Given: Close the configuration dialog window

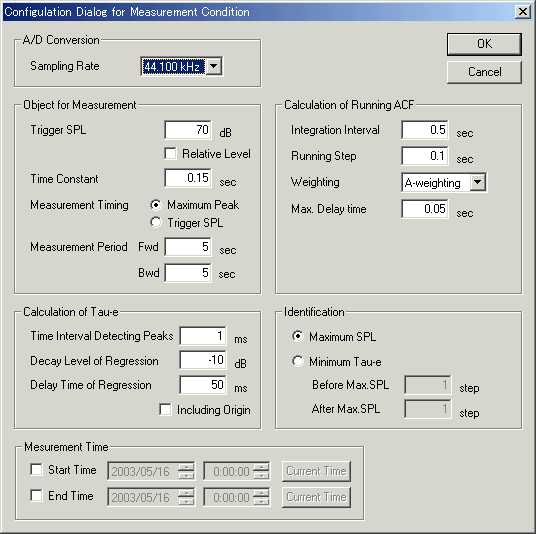Looking at the screenshot, I should [523, 12].
